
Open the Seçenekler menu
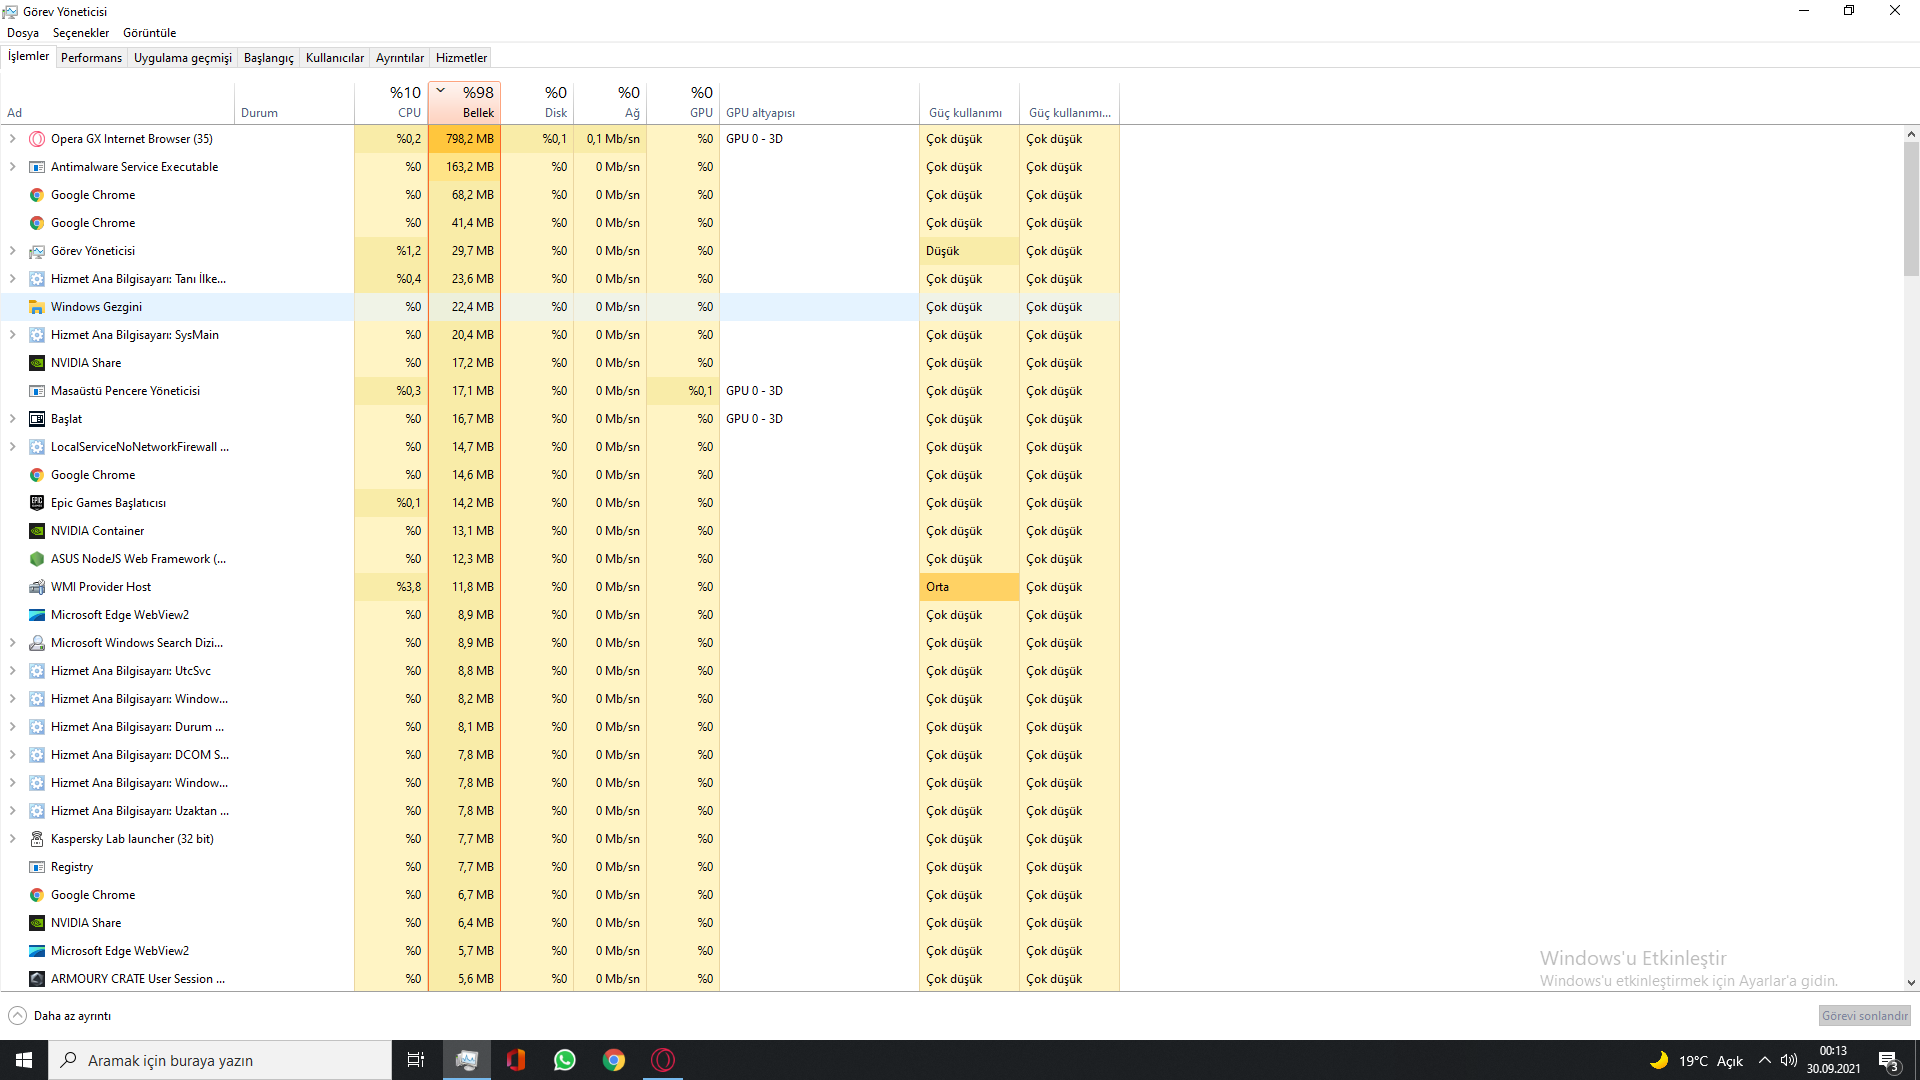[80, 33]
